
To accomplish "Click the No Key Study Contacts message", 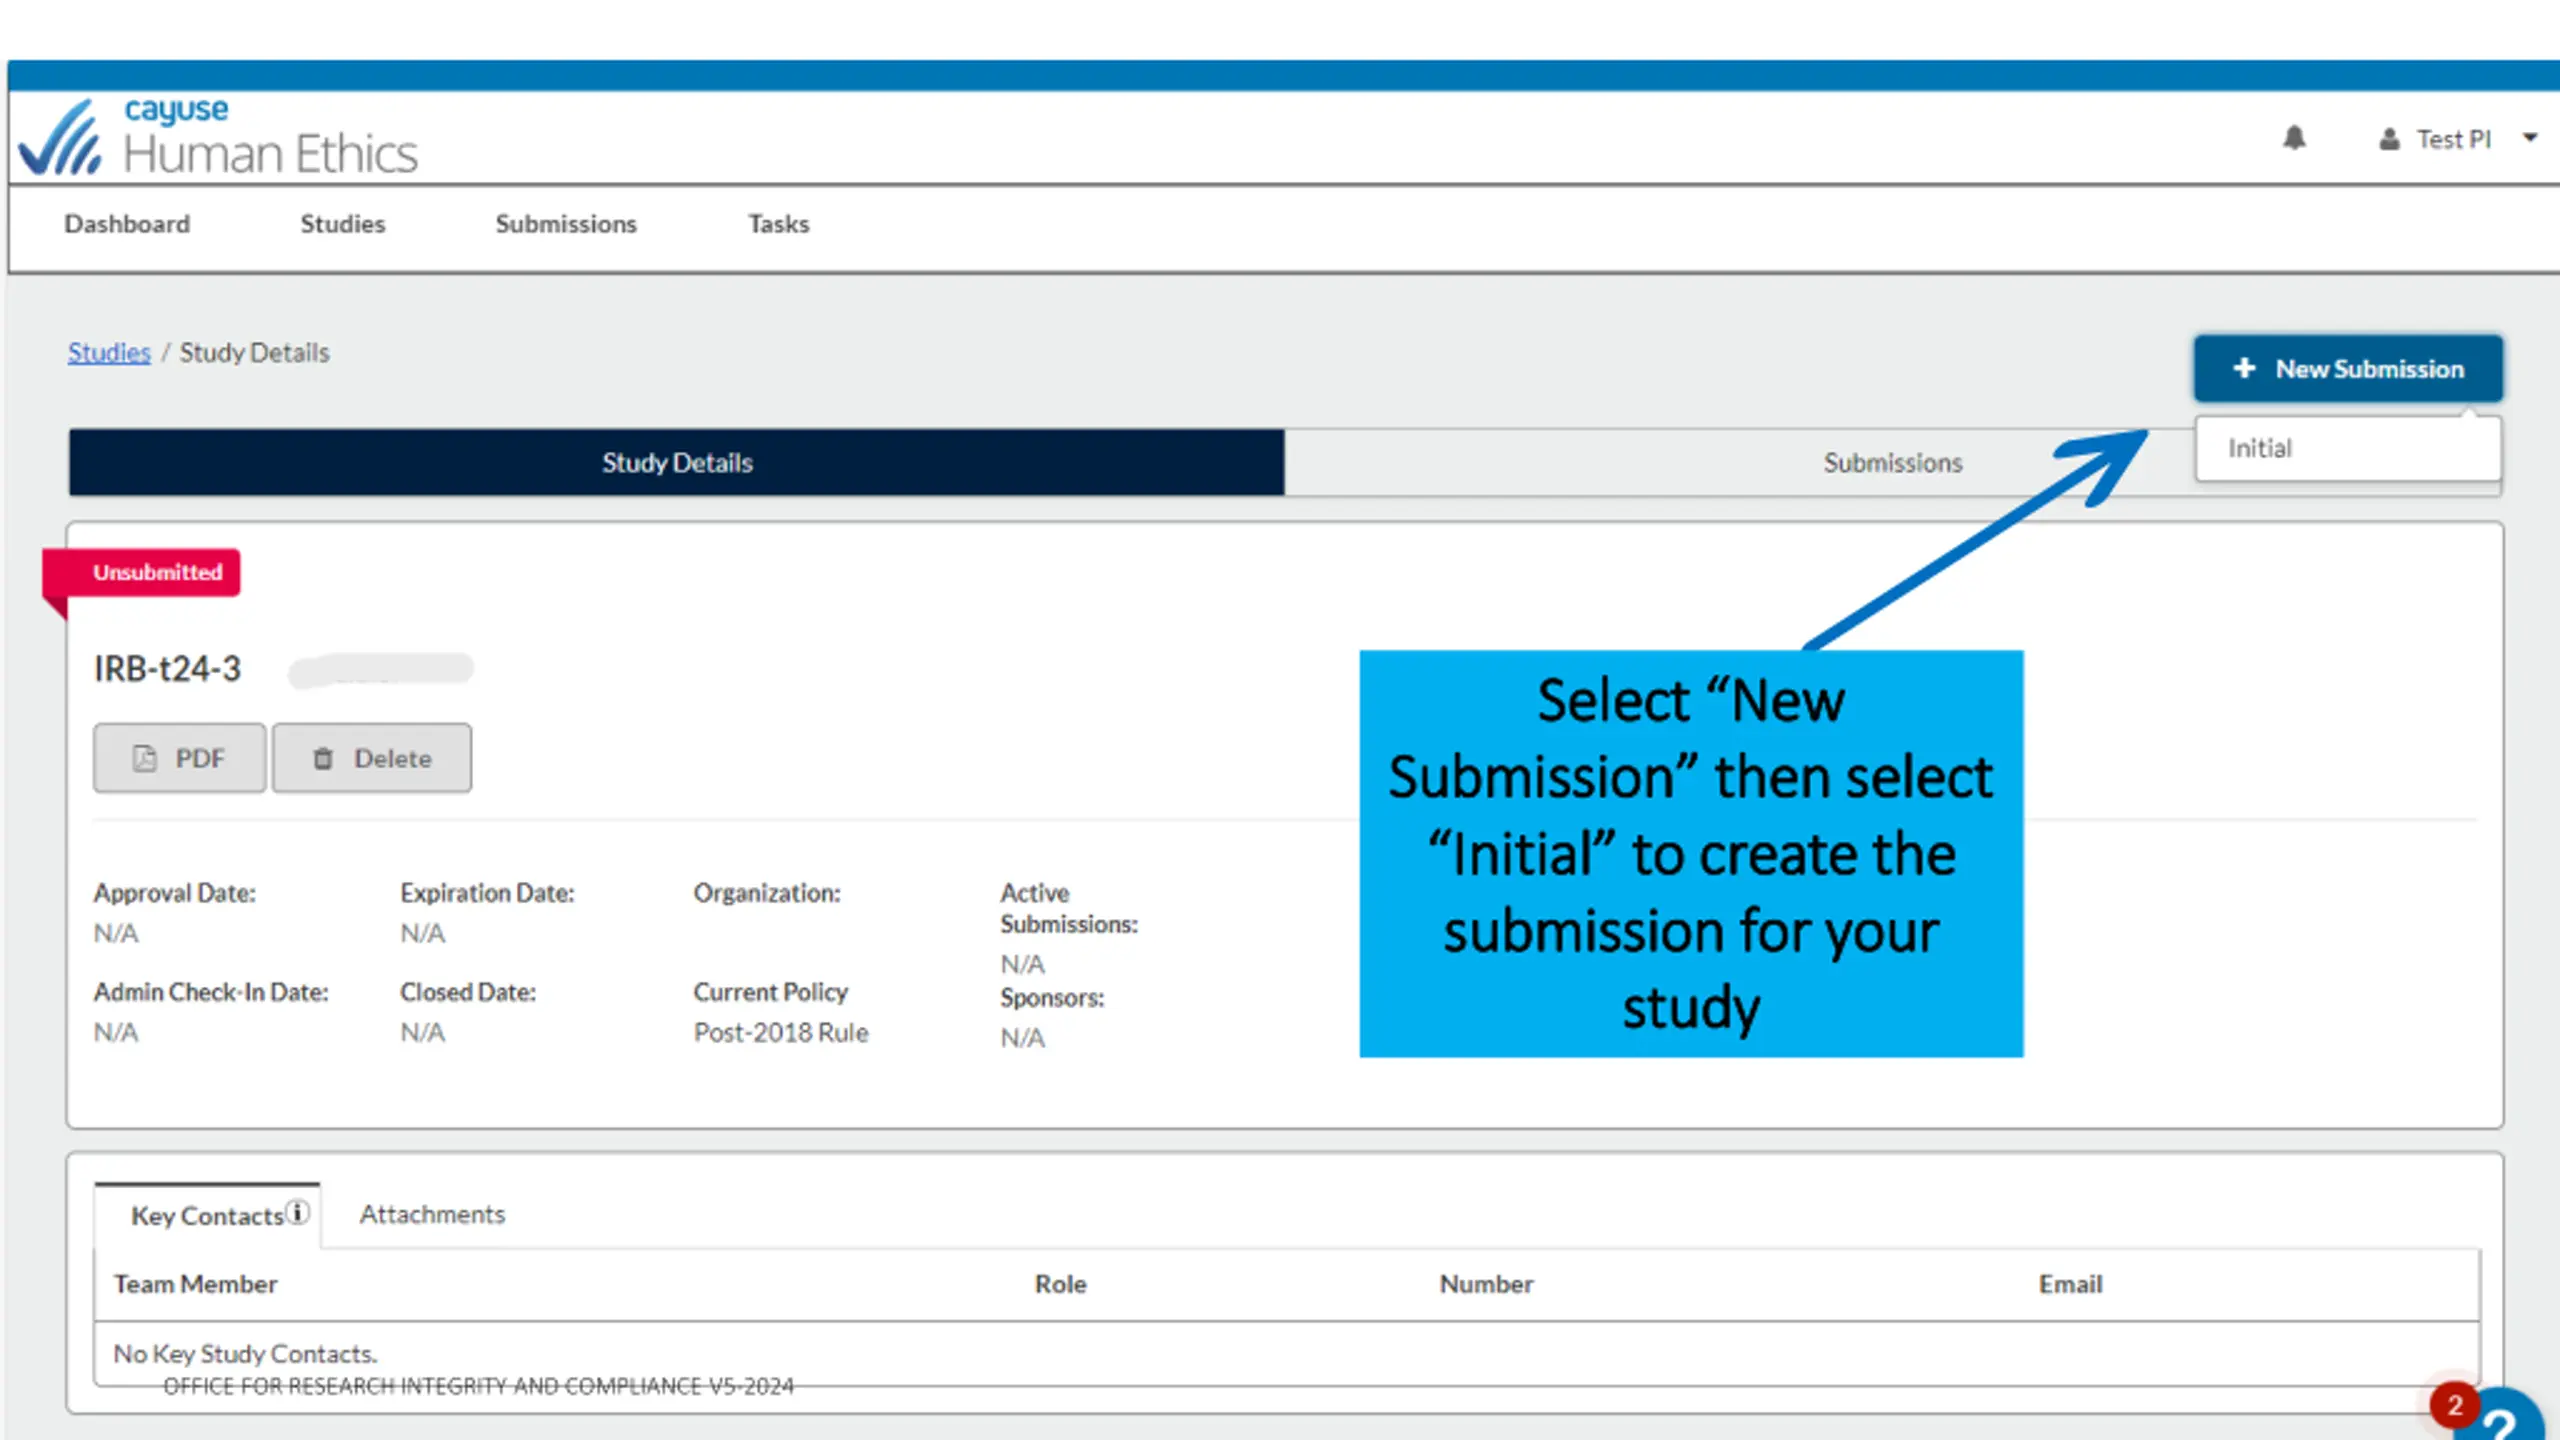I will [x=245, y=1354].
